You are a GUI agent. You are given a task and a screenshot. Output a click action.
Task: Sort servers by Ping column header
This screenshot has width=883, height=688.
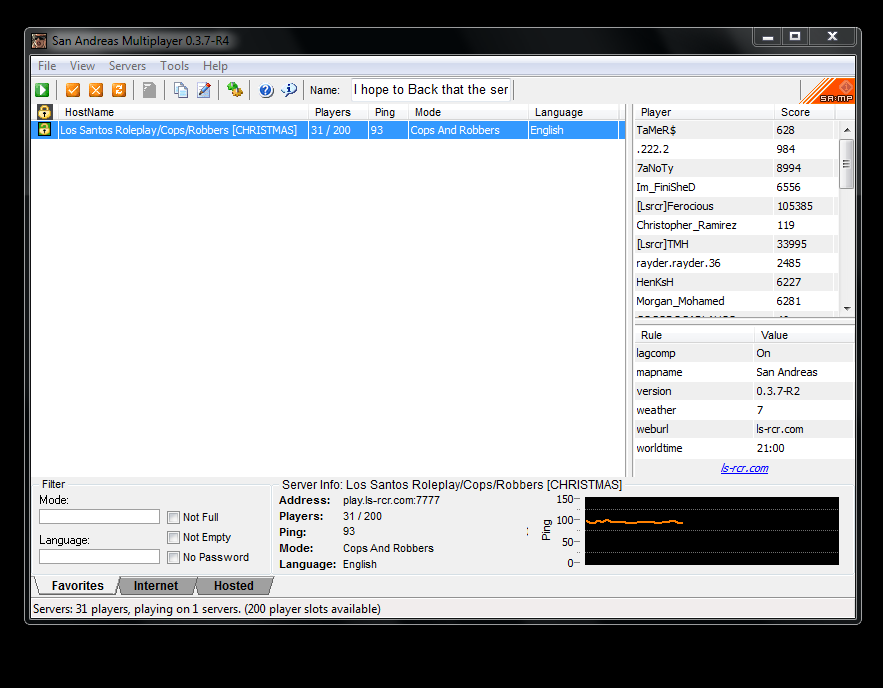pos(387,112)
